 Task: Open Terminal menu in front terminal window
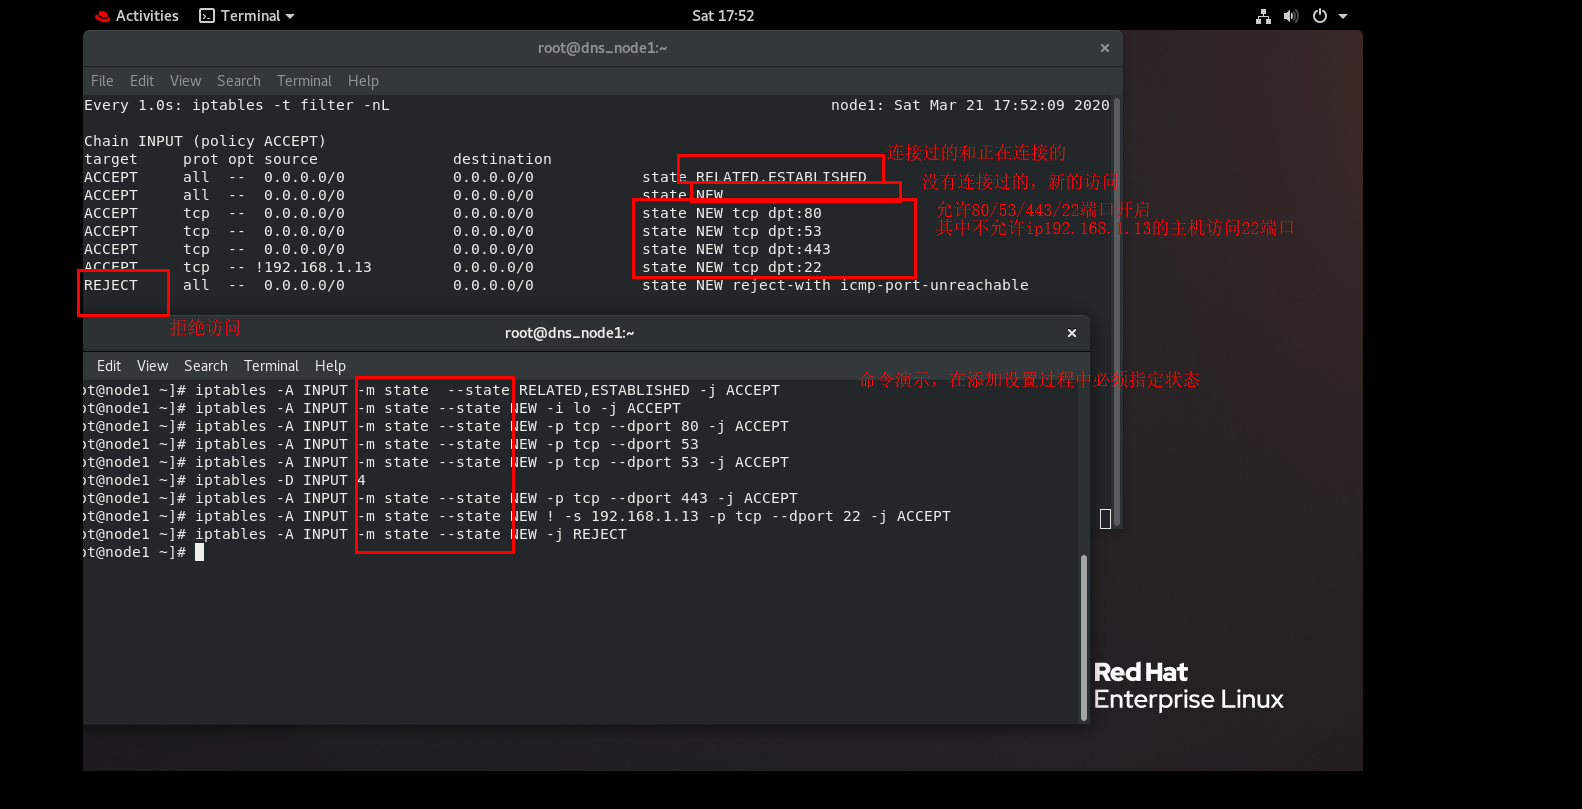[x=271, y=366]
